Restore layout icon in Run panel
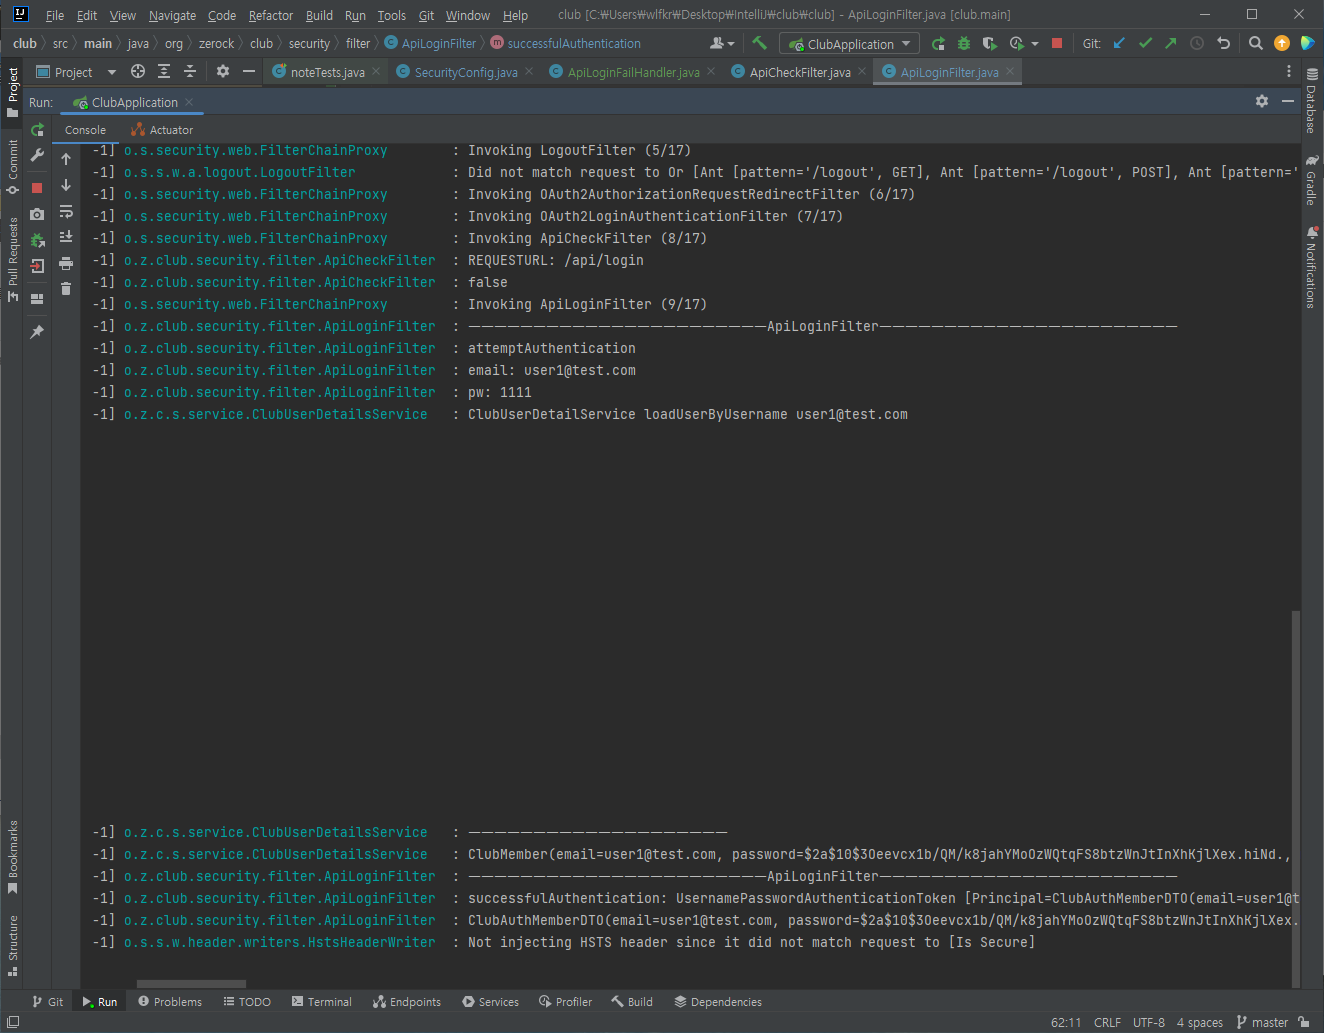The width and height of the screenshot is (1324, 1033). (x=37, y=299)
